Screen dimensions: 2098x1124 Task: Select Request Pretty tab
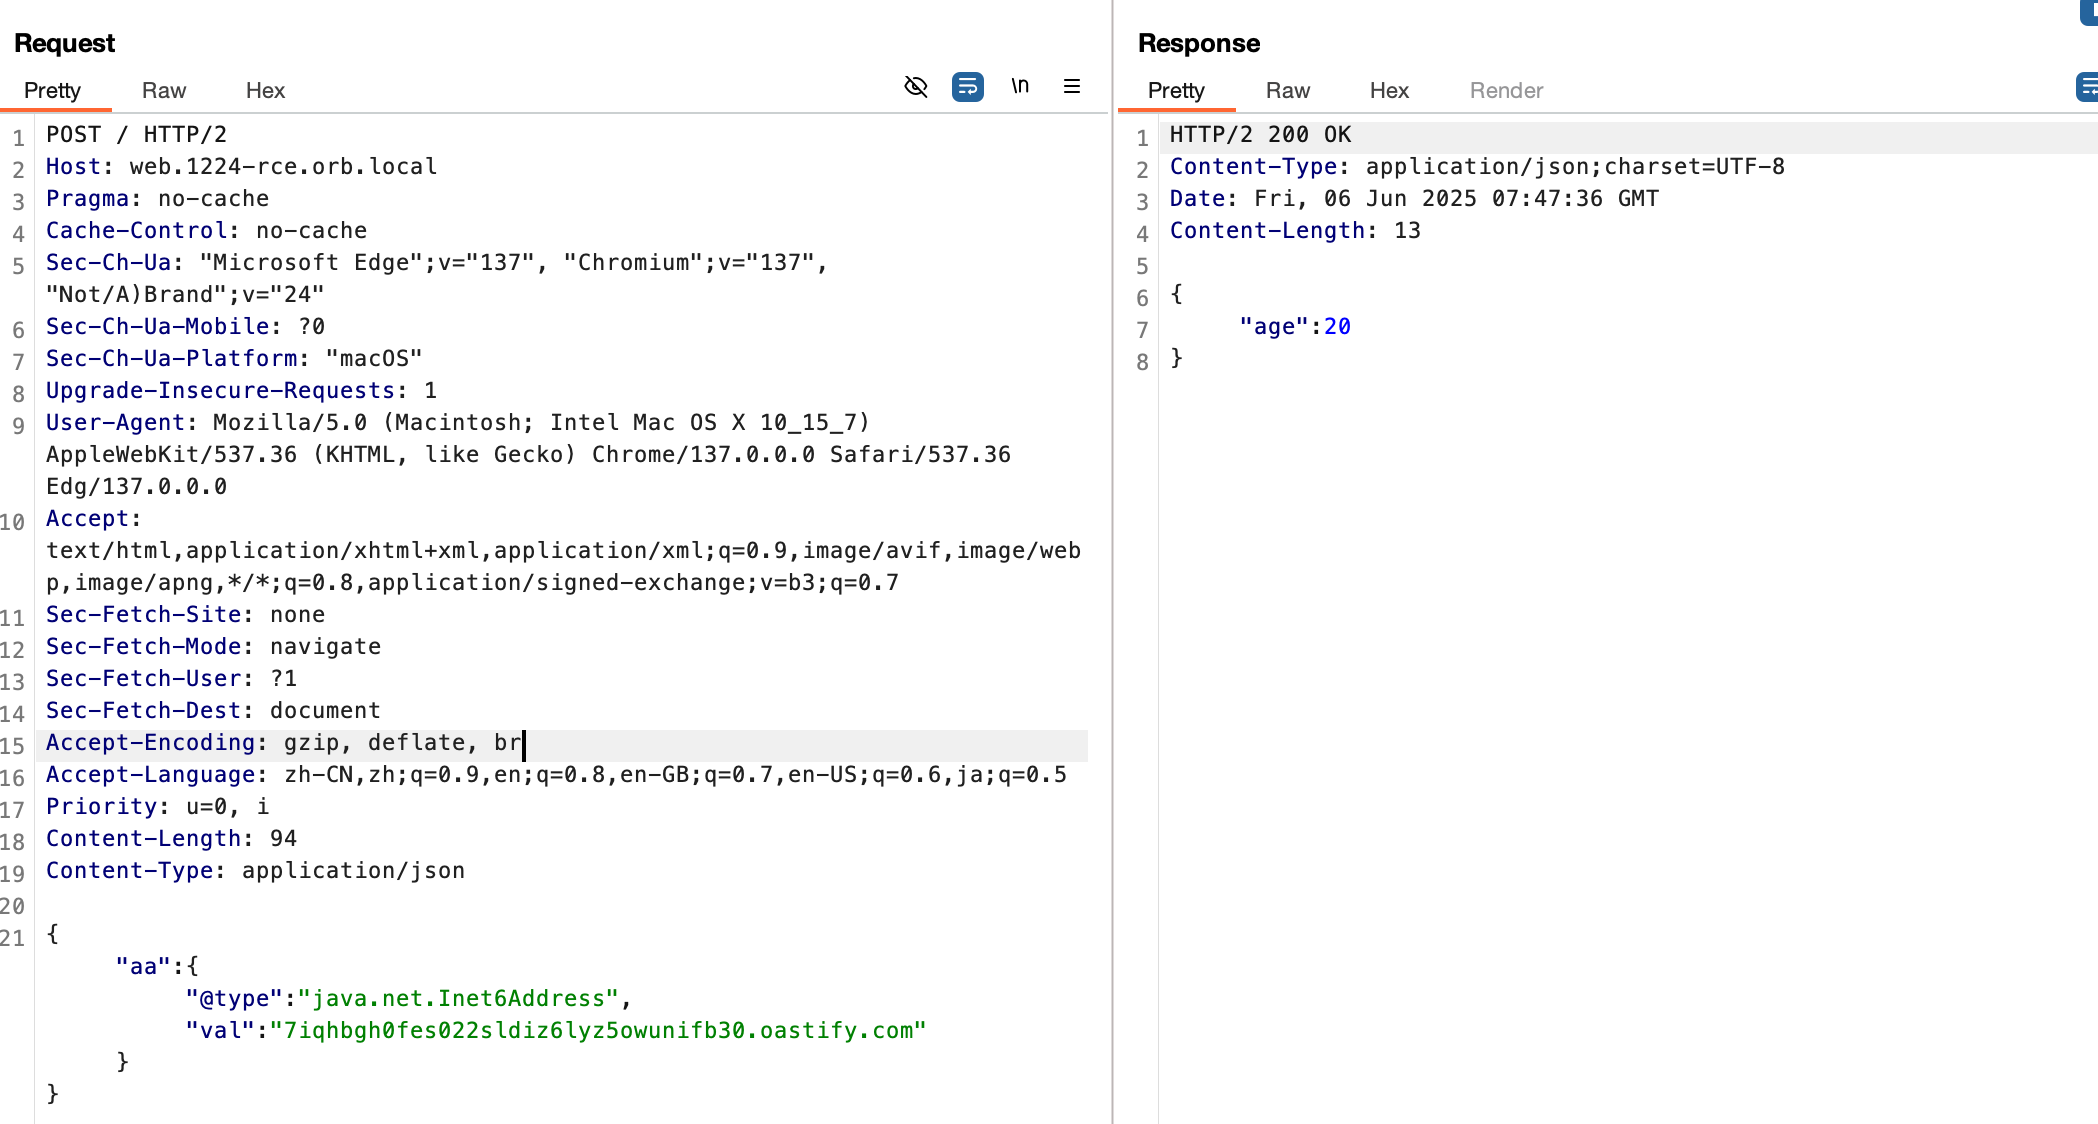(52, 91)
